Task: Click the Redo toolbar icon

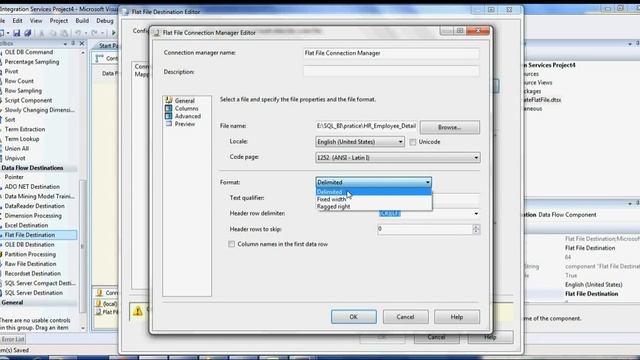Action: click(94, 33)
